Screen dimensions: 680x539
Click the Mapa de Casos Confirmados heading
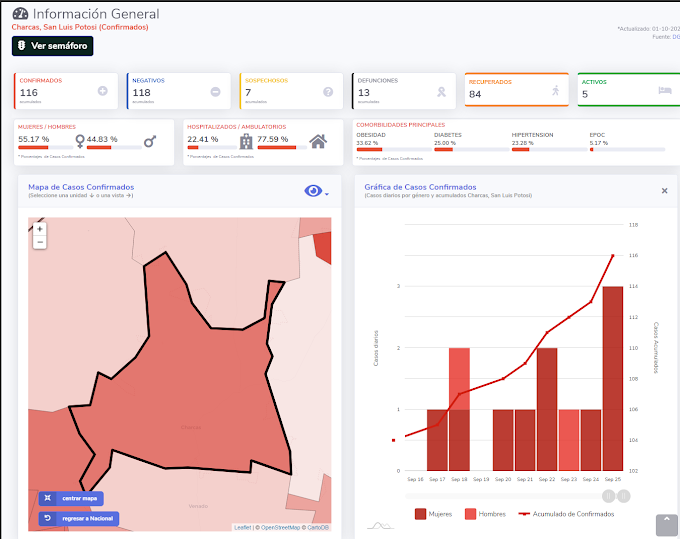[81, 187]
